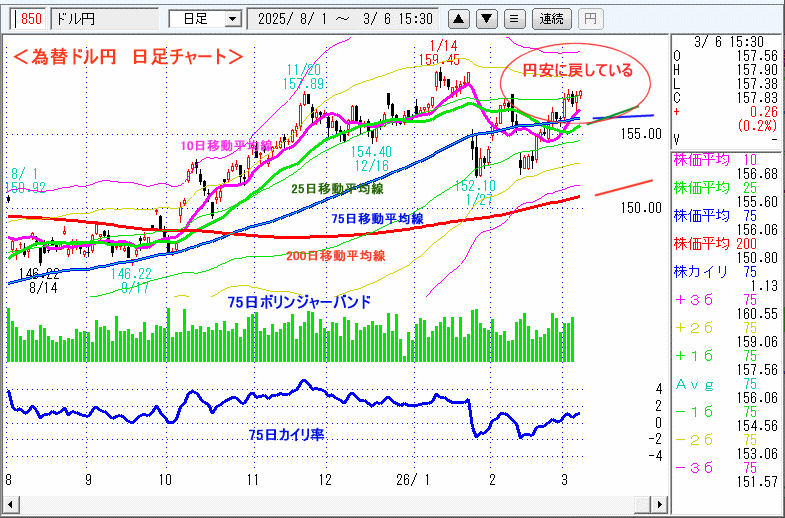Click the 8/1 150.92 label
The width and height of the screenshot is (785, 518).
(25, 181)
